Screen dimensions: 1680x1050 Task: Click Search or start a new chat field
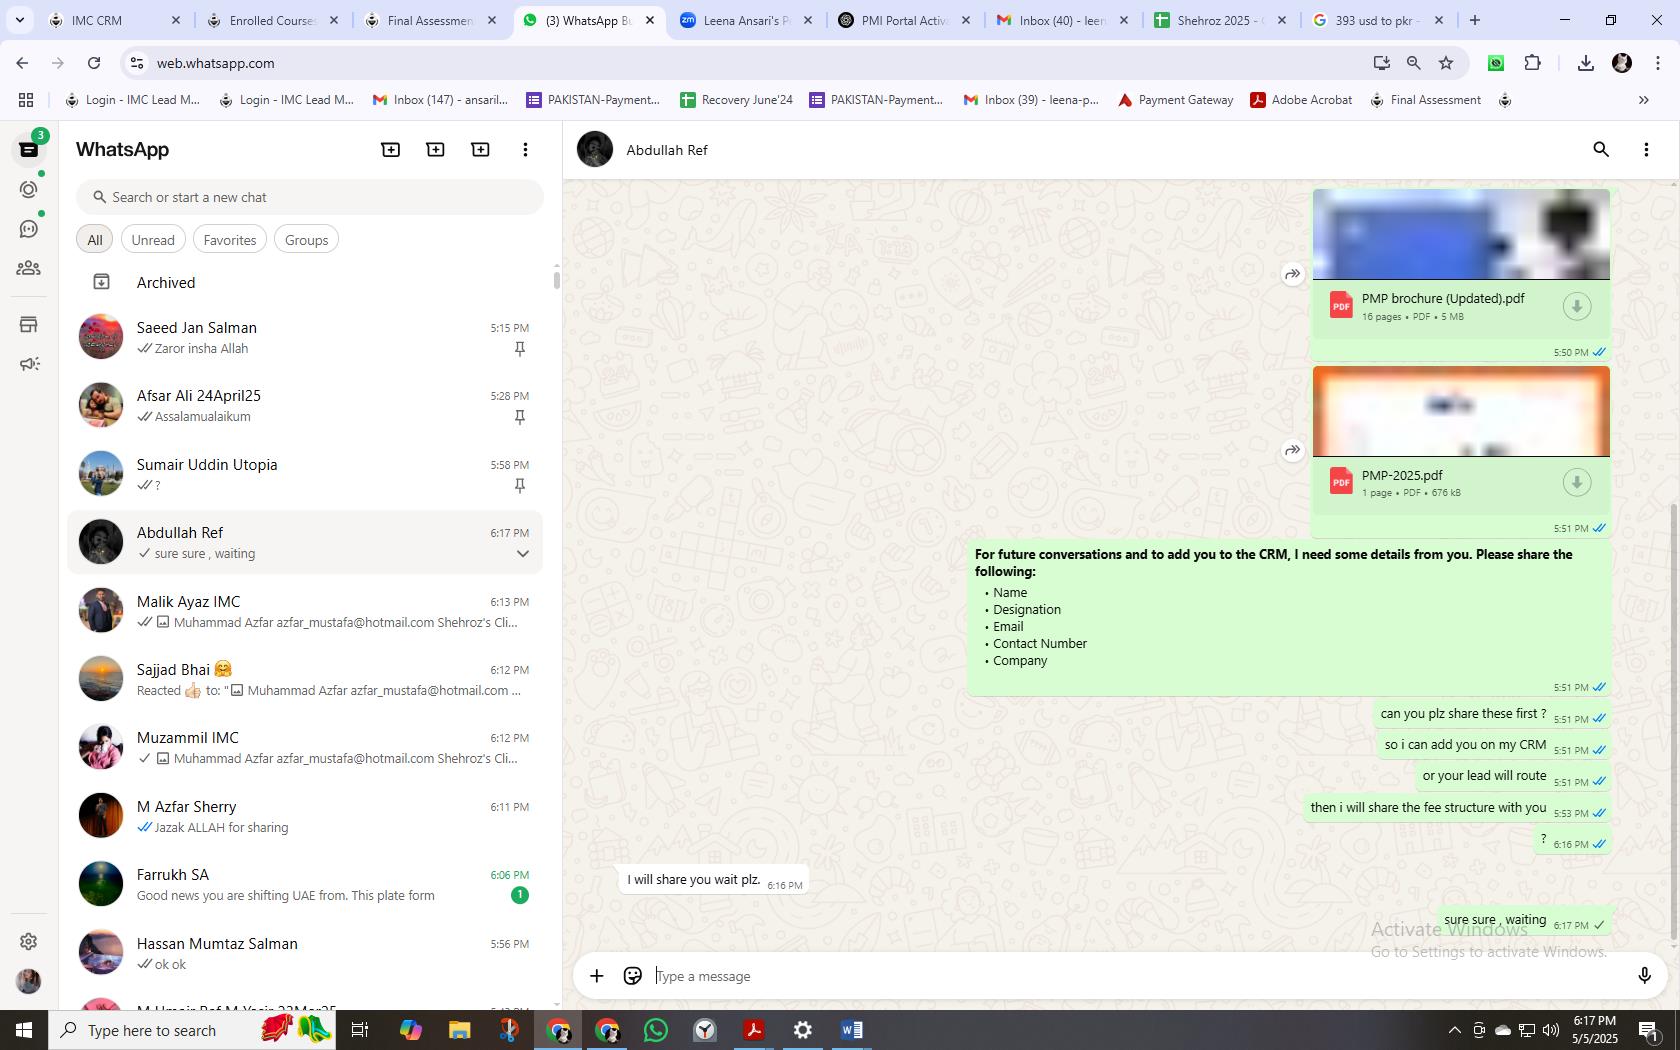click(310, 197)
